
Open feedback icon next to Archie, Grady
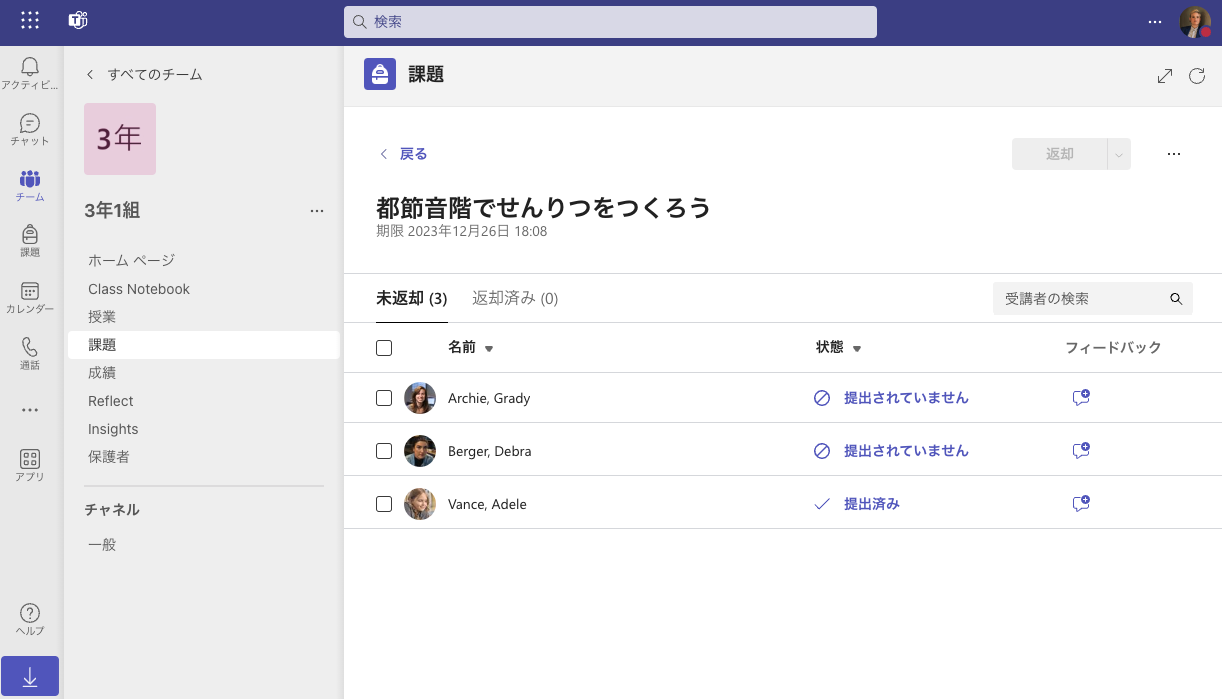pyautogui.click(x=1080, y=397)
